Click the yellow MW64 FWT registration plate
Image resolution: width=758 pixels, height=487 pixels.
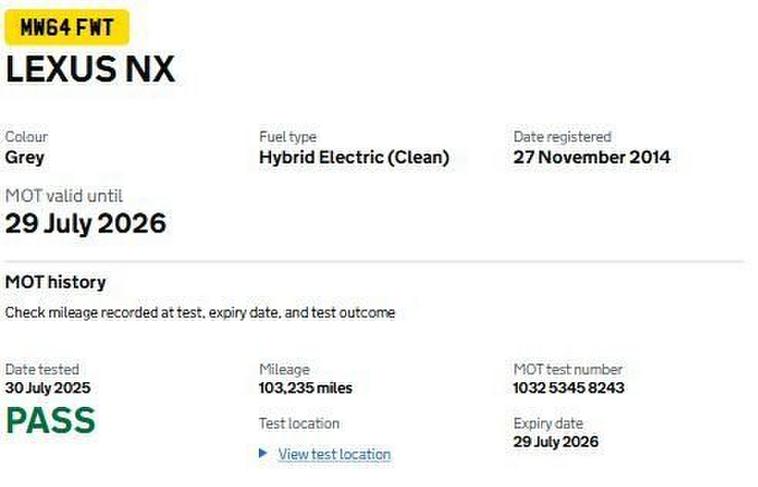tap(67, 27)
